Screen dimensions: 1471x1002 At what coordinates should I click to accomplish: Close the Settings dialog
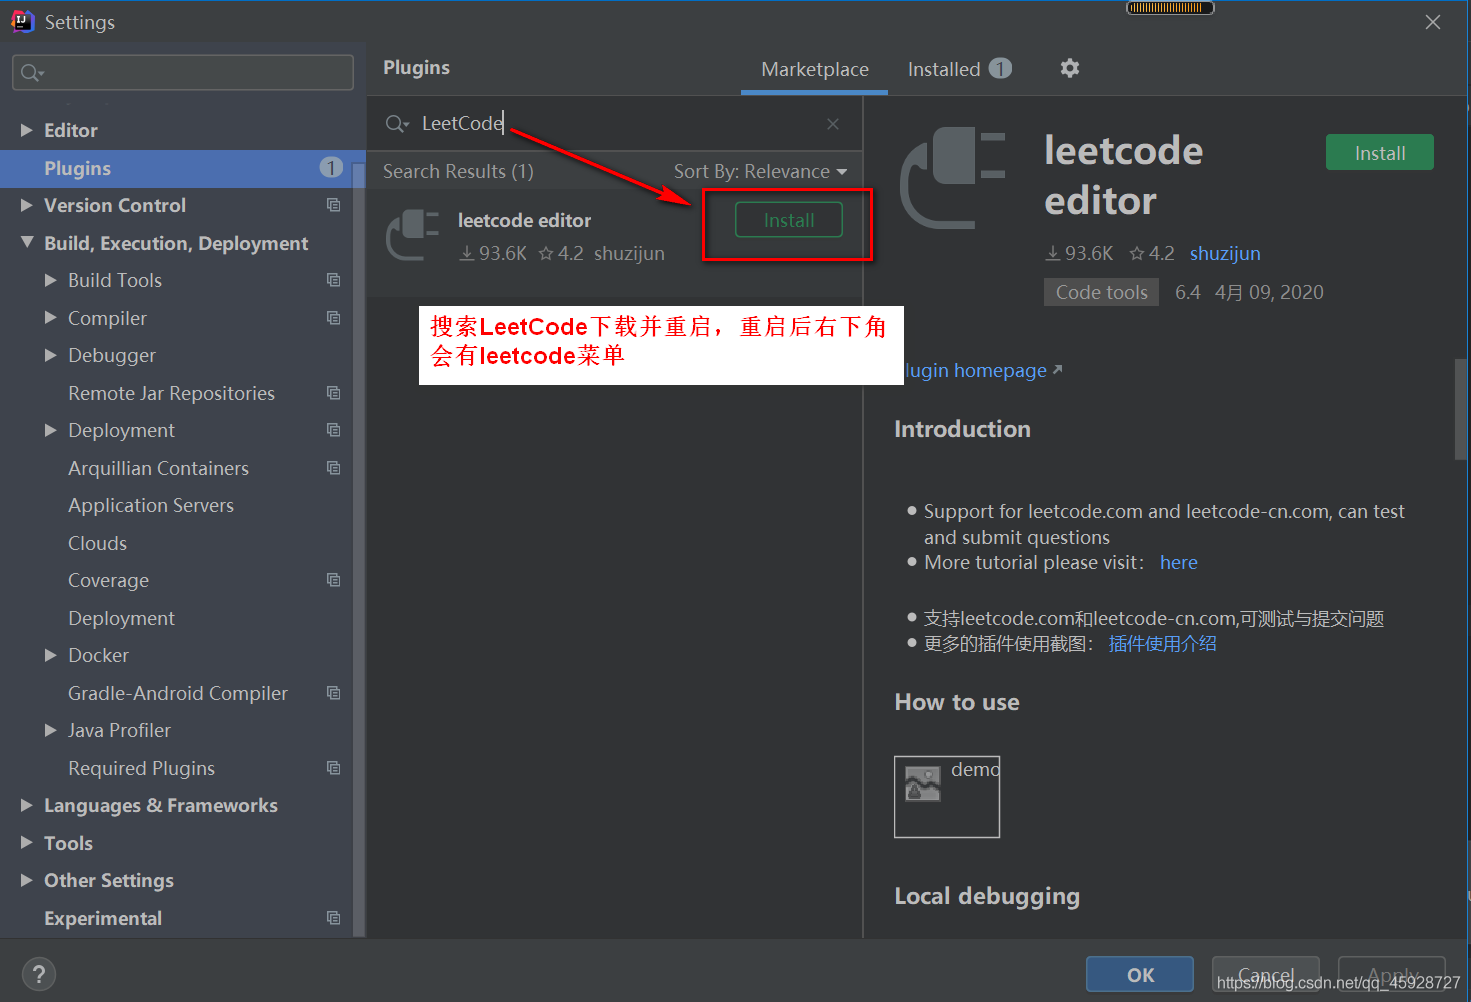click(1433, 22)
